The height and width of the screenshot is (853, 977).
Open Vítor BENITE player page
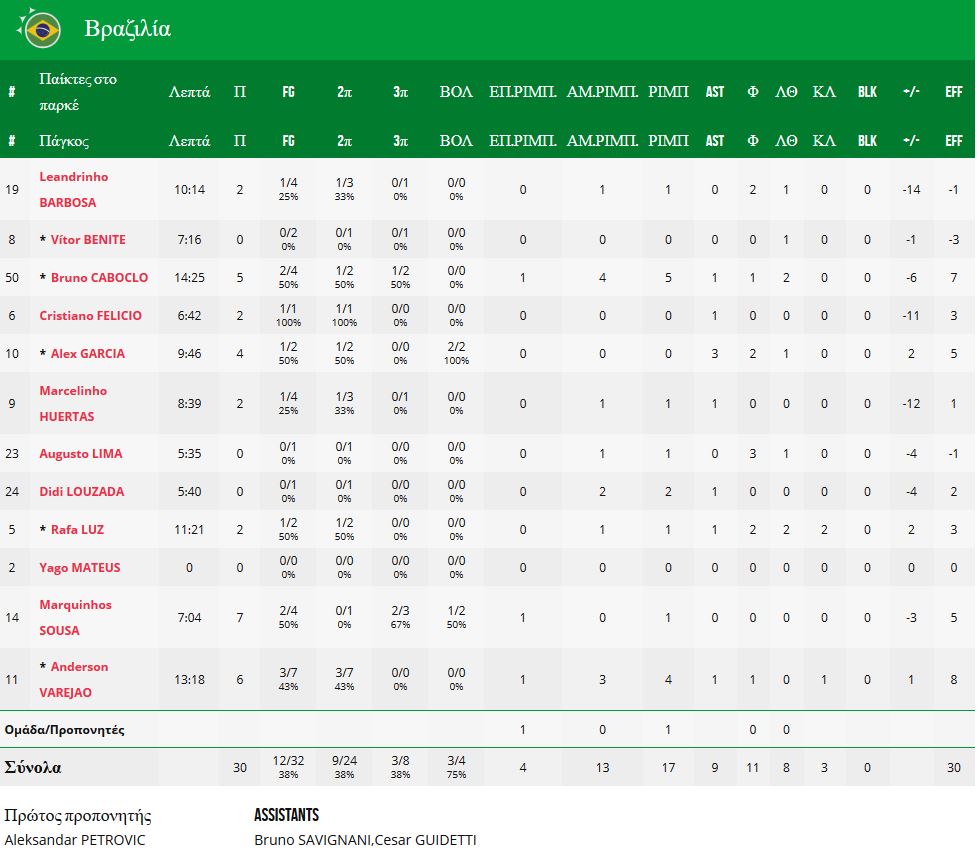[88, 240]
